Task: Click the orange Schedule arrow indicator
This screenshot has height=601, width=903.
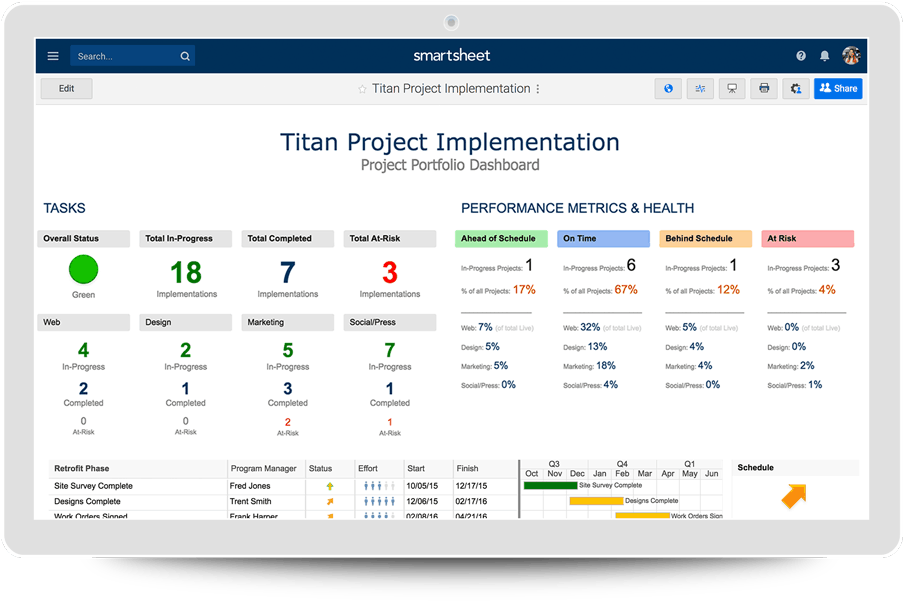Action: [794, 496]
